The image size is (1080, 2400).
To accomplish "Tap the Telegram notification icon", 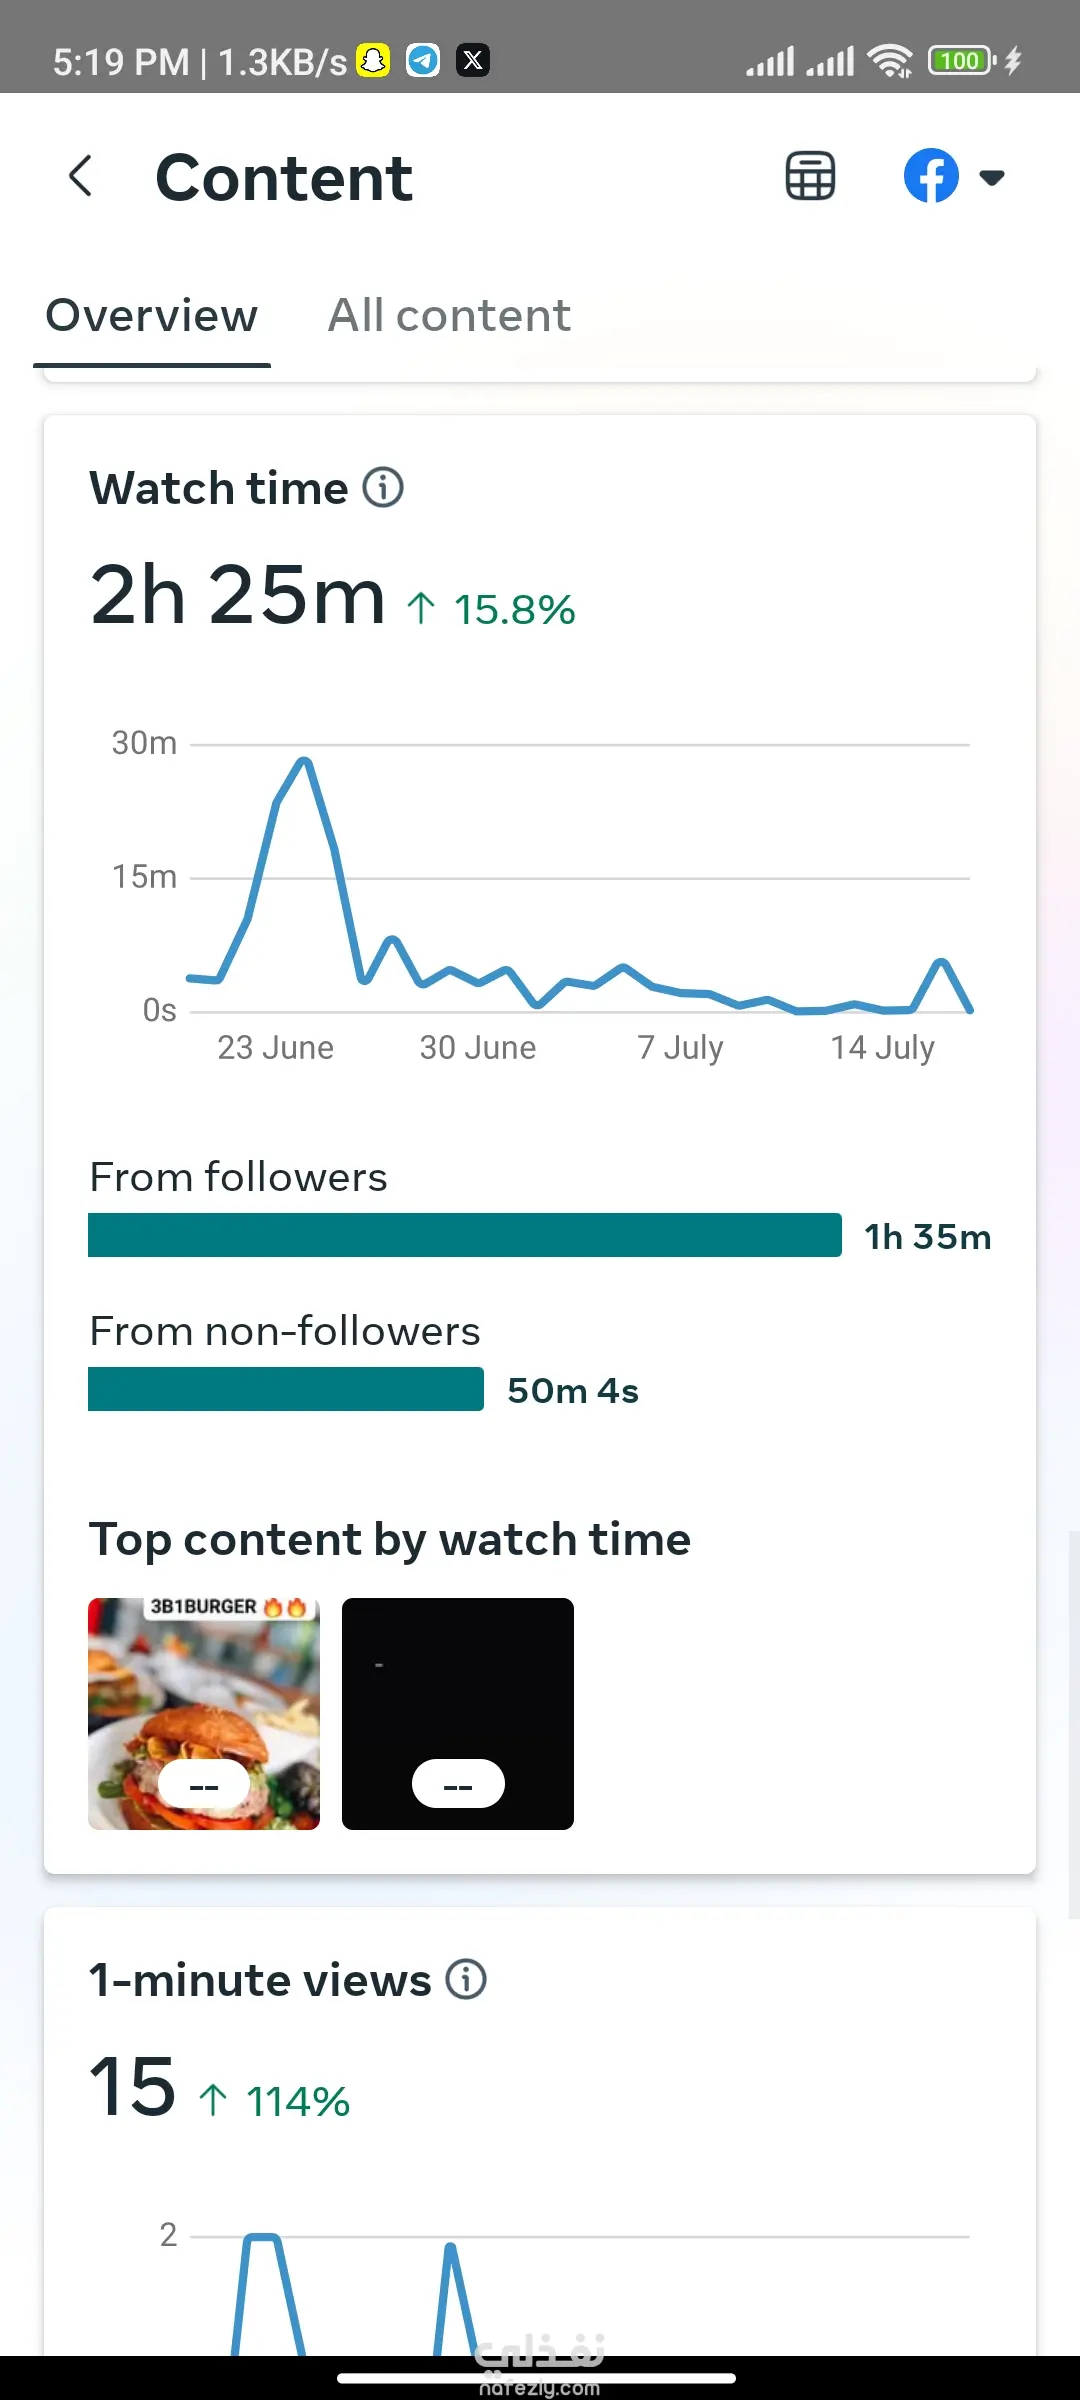I will click(423, 61).
